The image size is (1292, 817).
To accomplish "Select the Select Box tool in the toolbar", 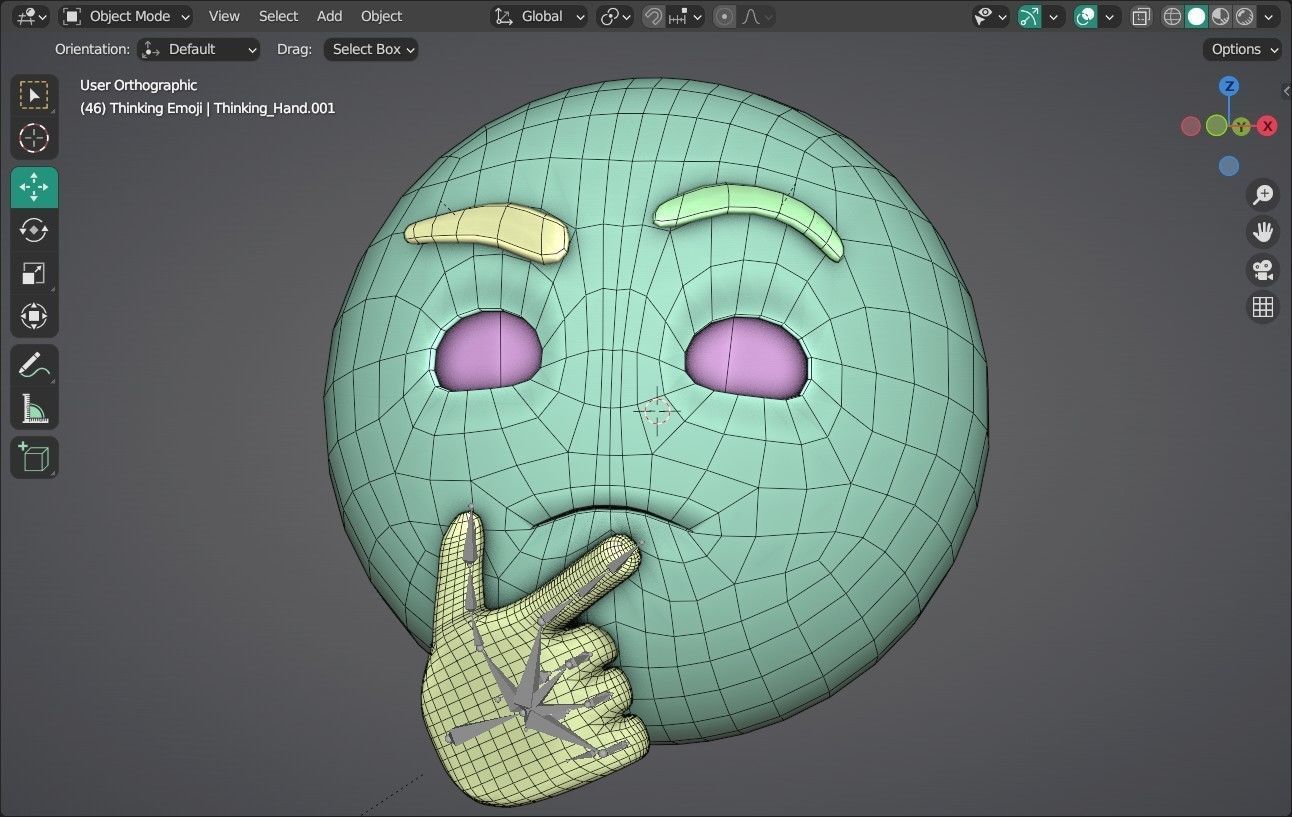I will (x=34, y=96).
